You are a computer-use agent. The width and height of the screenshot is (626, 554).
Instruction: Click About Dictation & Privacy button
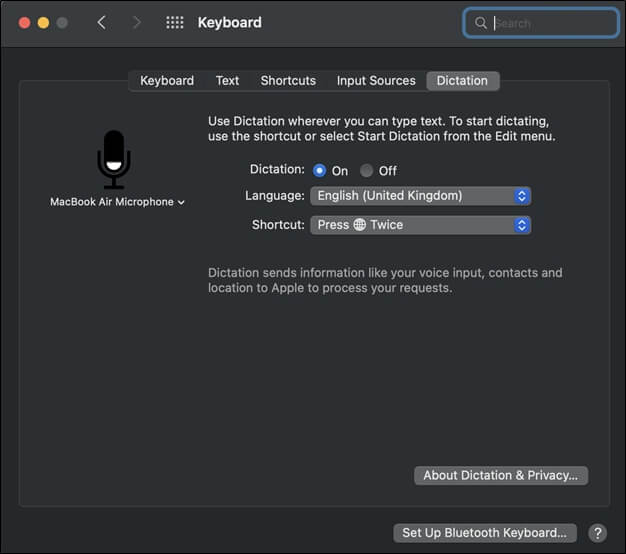(501, 475)
